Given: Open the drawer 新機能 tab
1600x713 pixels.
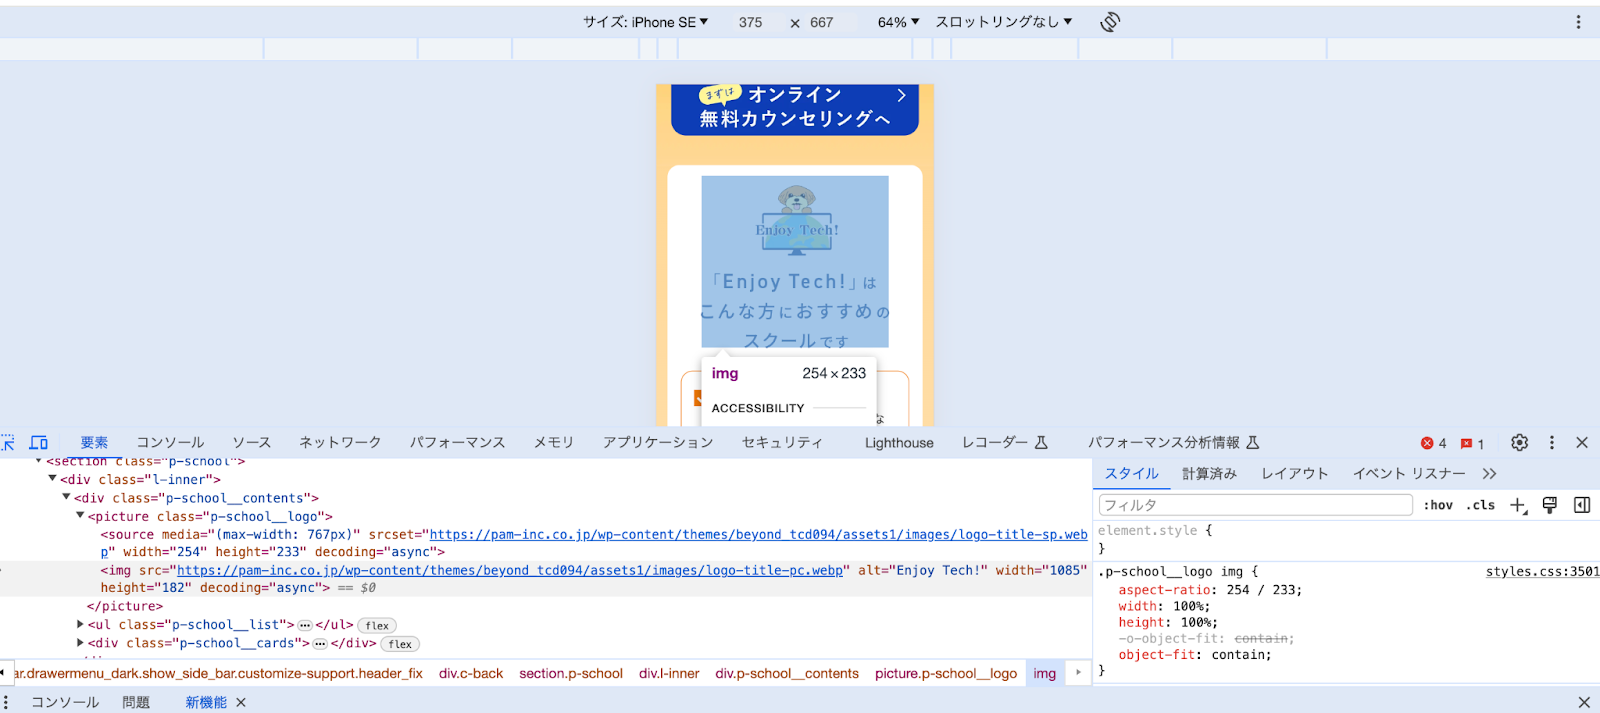Looking at the screenshot, I should (x=206, y=703).
